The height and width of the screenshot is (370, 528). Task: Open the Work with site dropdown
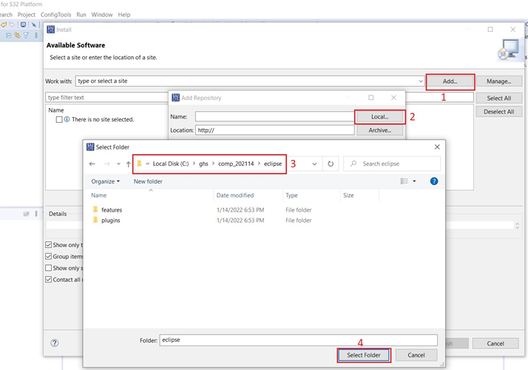421,81
